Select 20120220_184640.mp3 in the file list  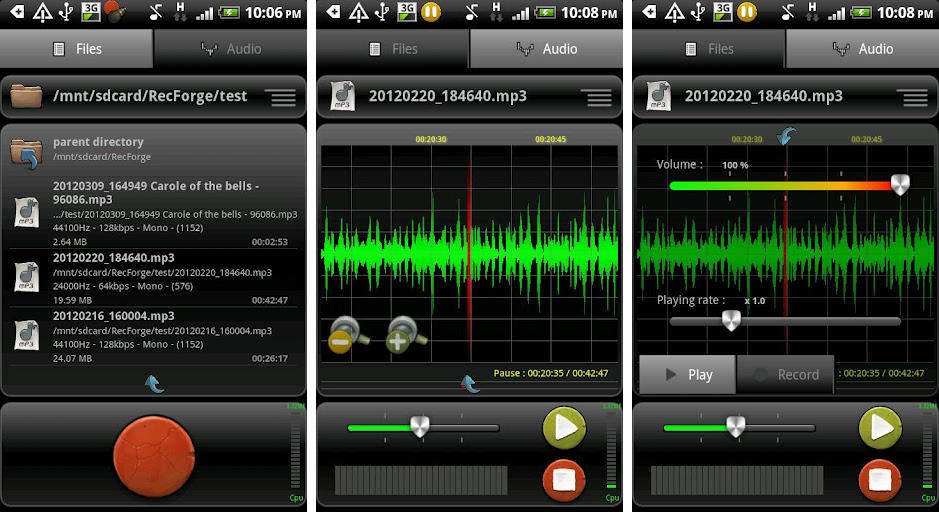pyautogui.click(x=154, y=278)
